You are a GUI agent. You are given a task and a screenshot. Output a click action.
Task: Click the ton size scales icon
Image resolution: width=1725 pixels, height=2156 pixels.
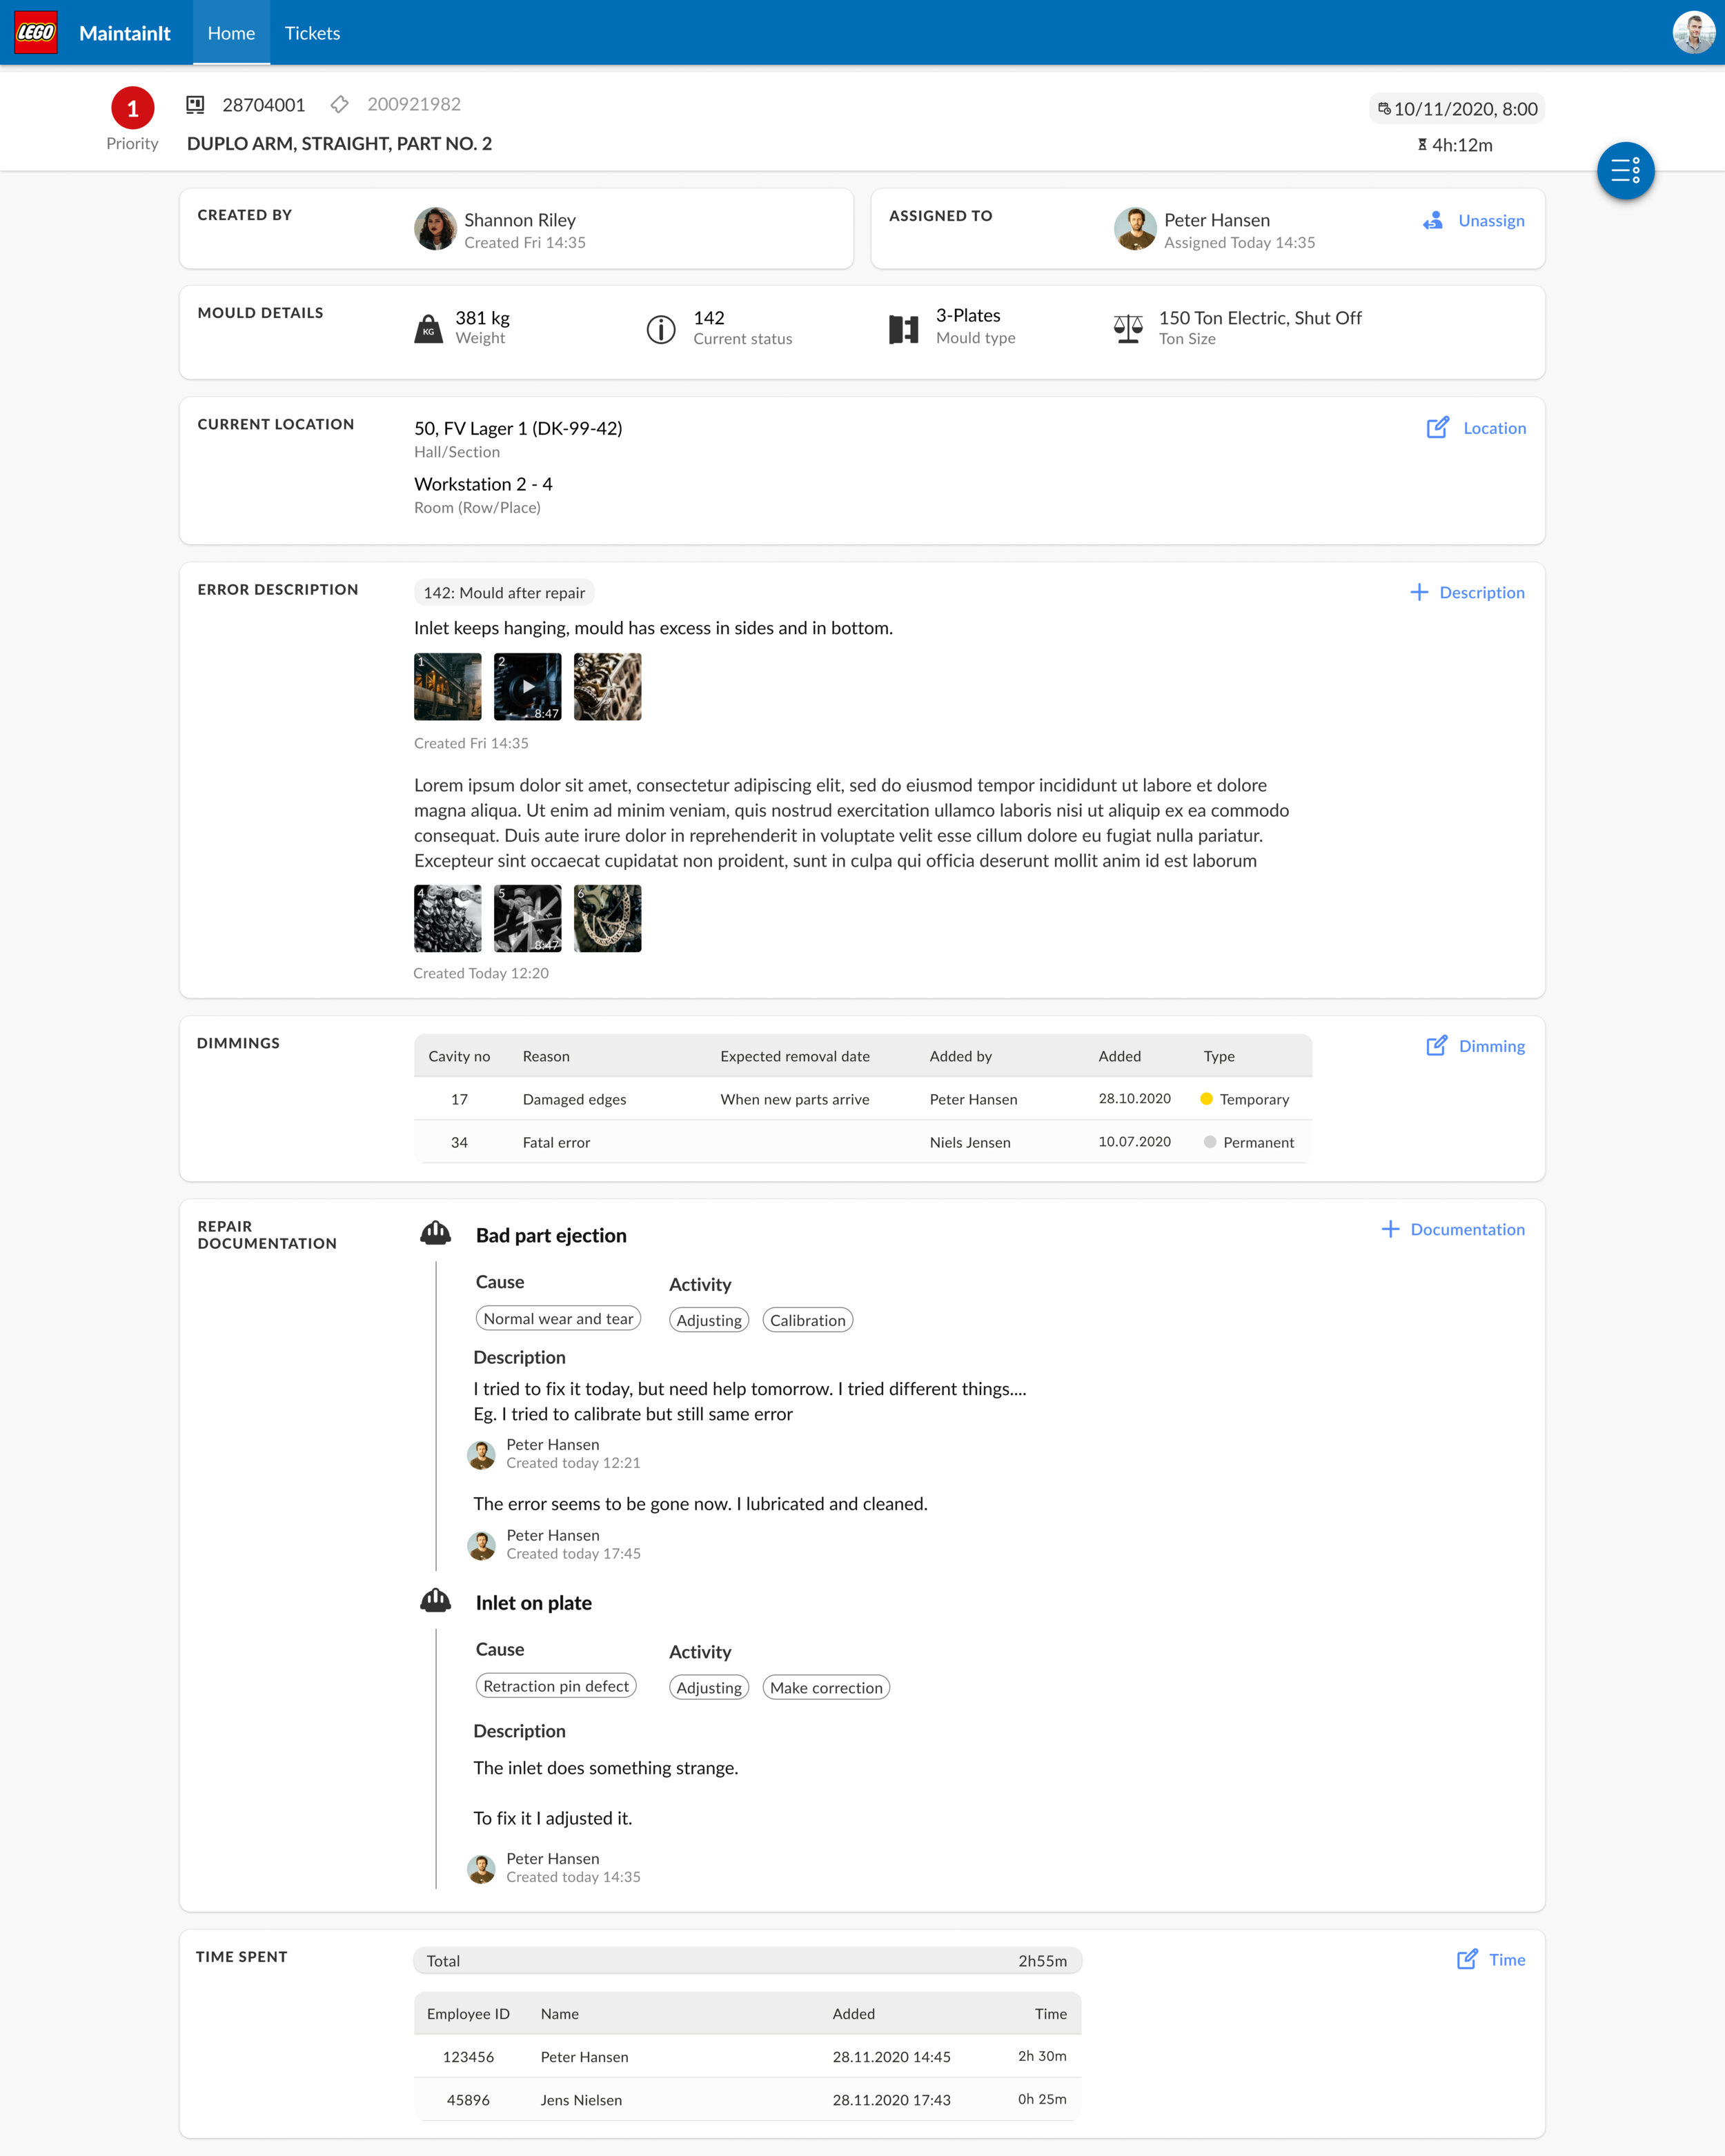1128,328
